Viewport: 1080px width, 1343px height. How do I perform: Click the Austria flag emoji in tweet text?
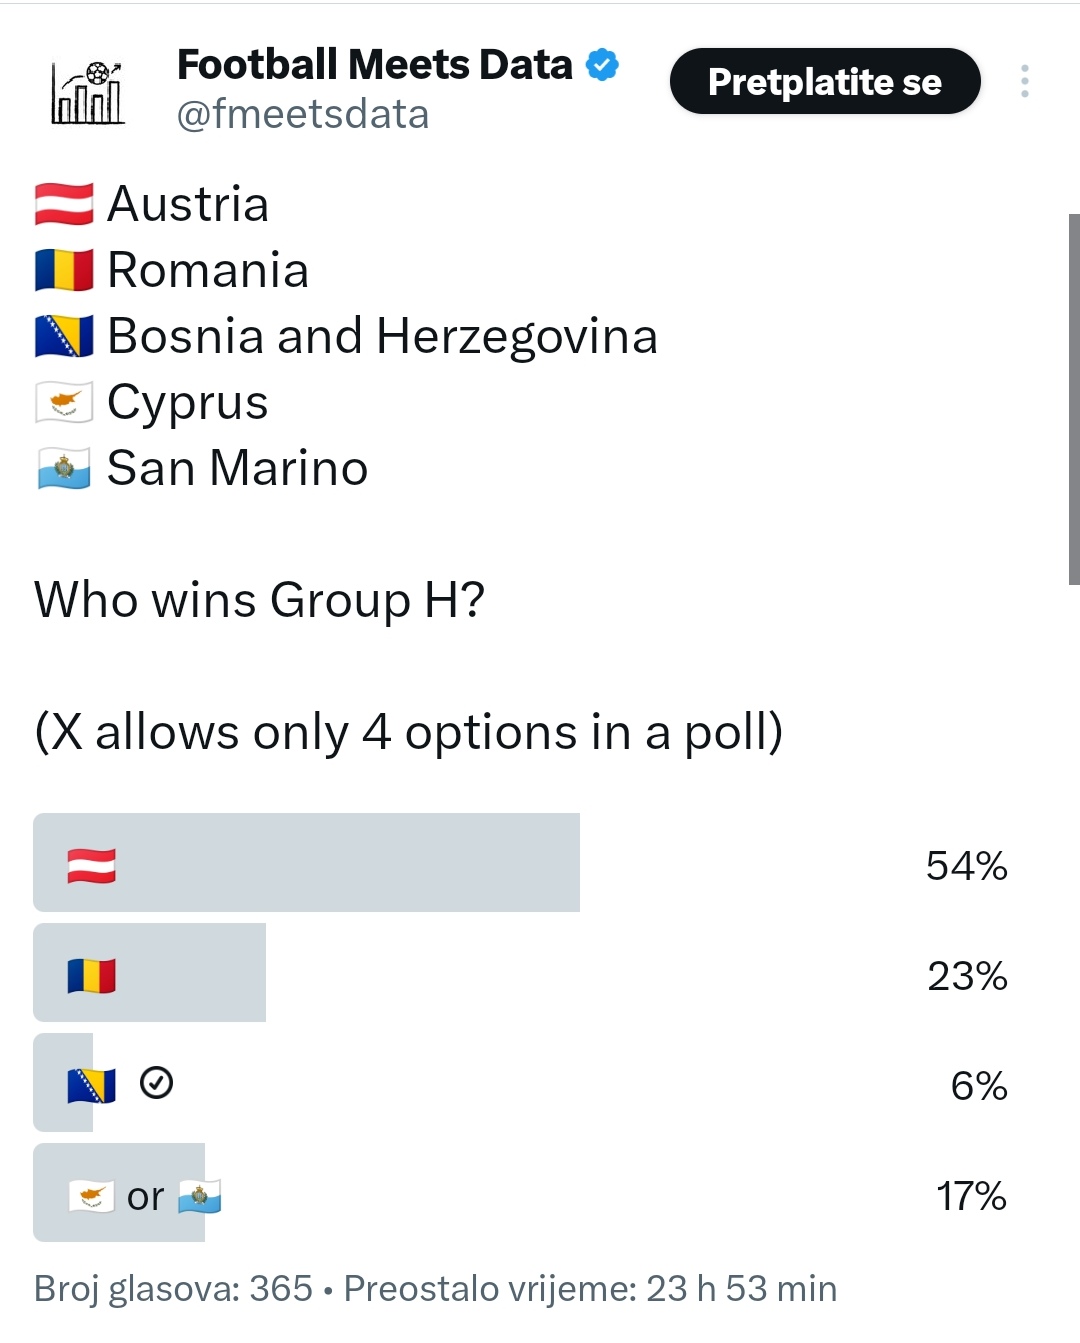[64, 204]
